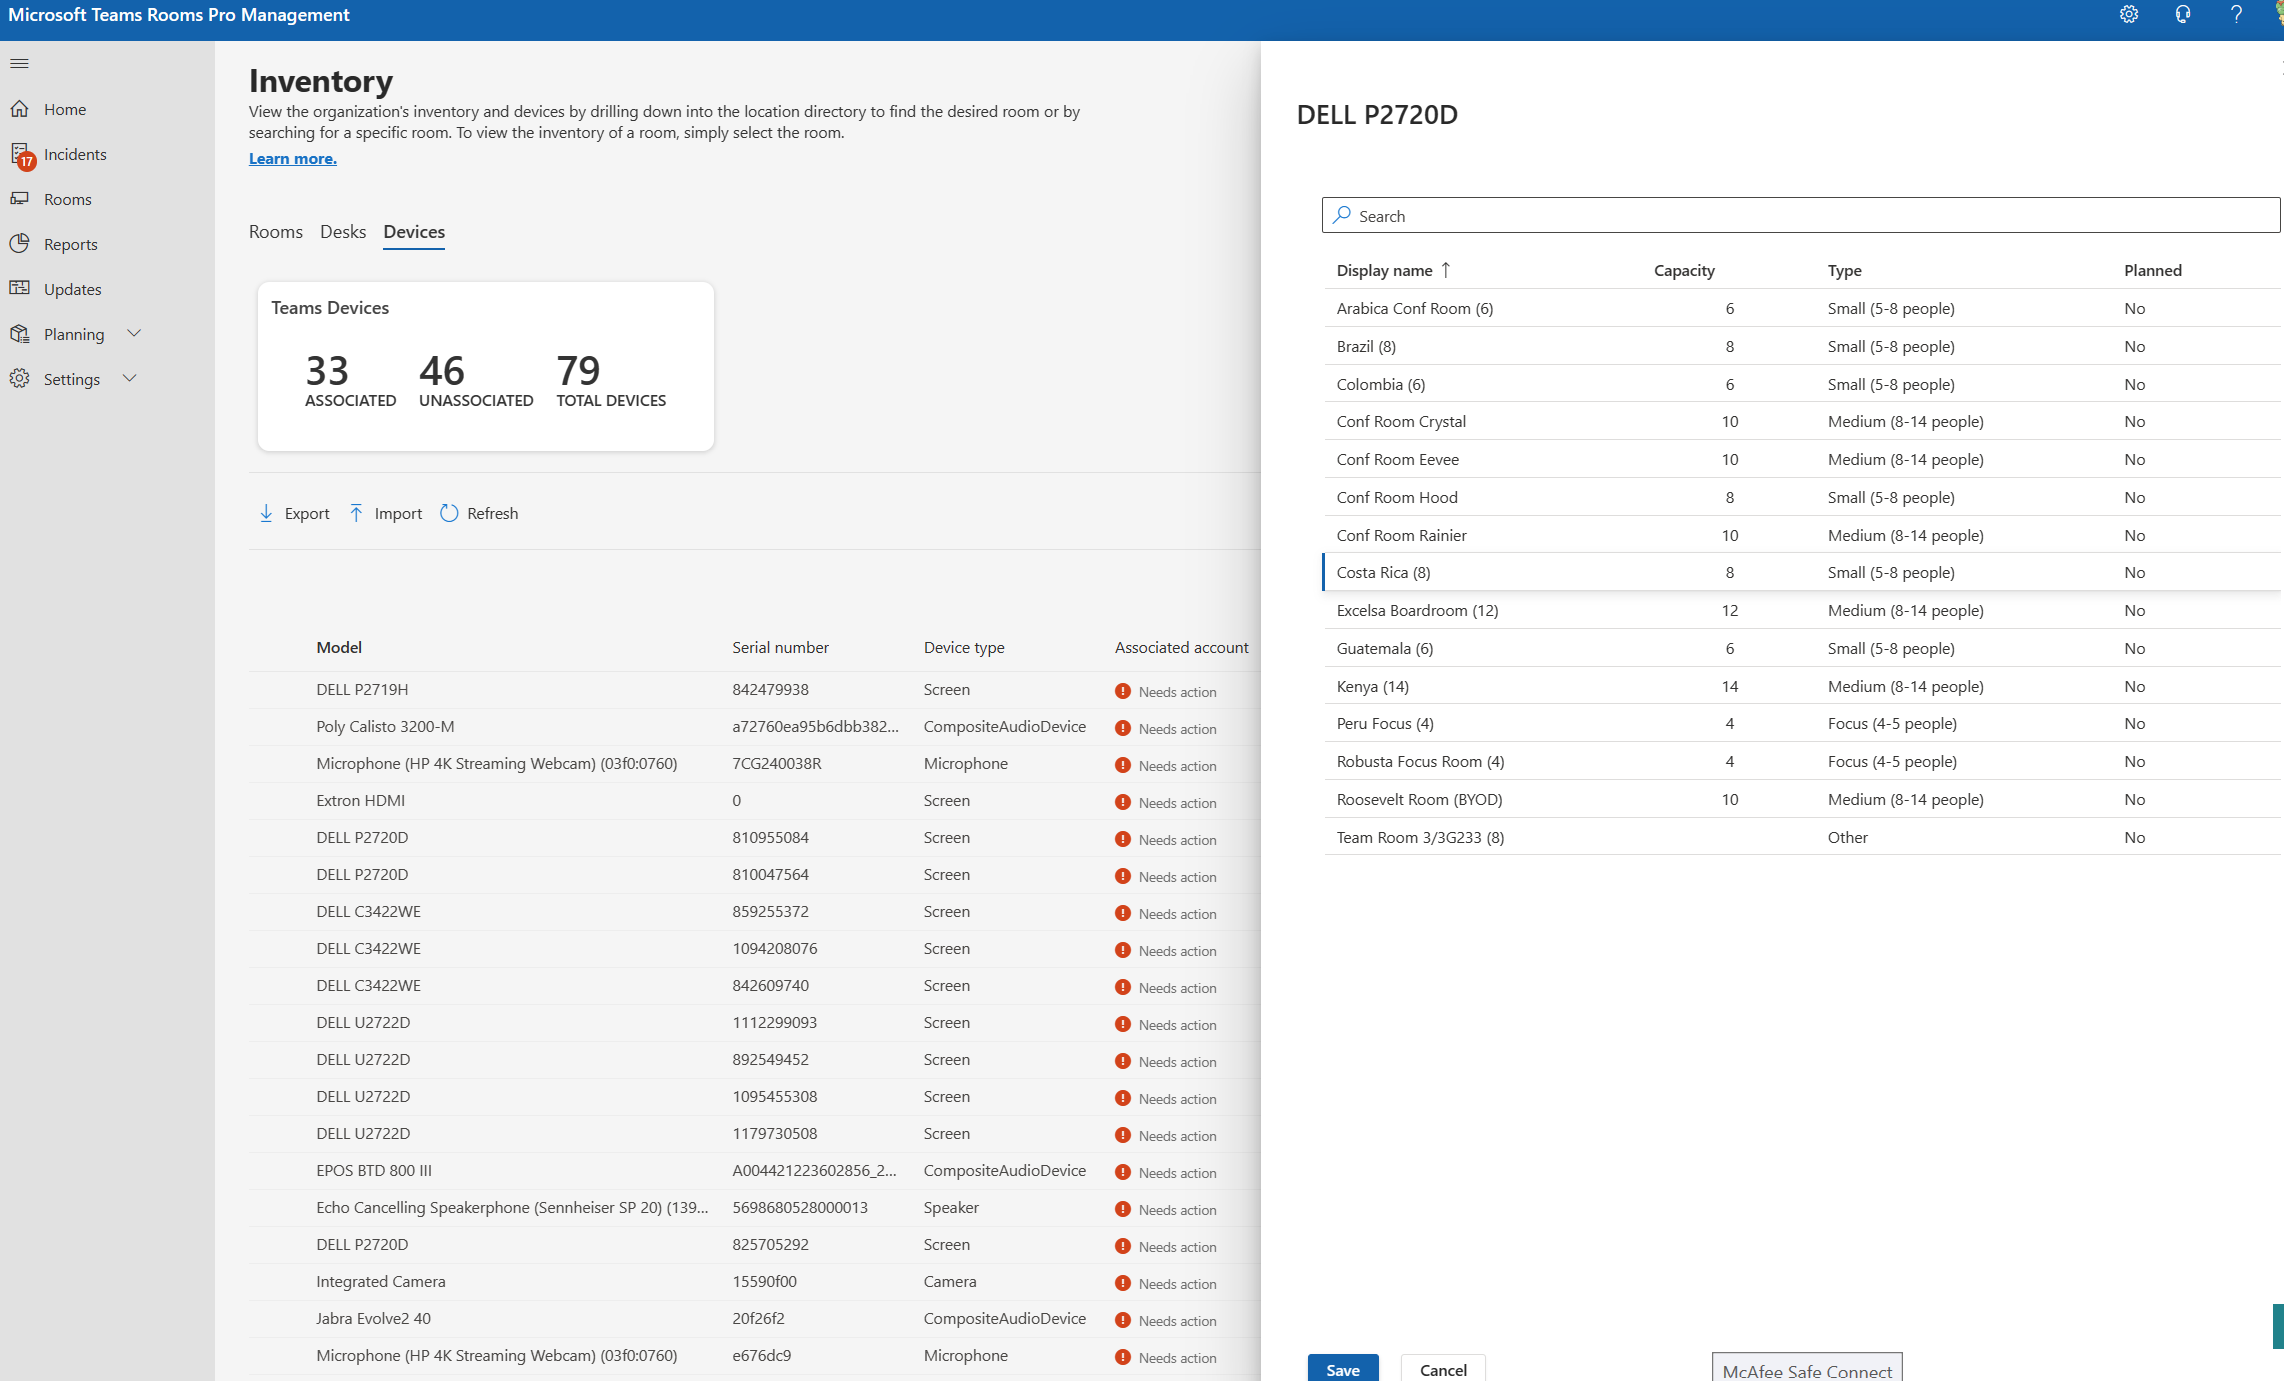
Task: Click the Cancel button
Action: click(x=1443, y=1368)
